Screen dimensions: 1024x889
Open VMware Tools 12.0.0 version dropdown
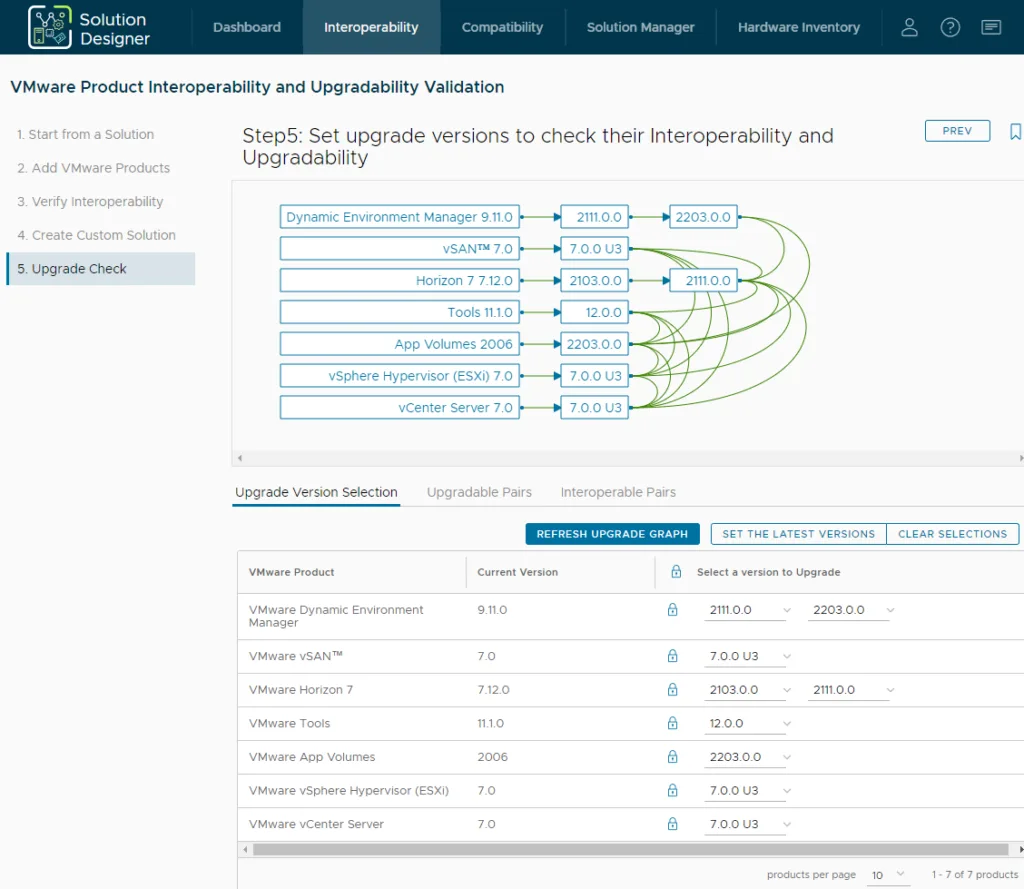(x=748, y=724)
